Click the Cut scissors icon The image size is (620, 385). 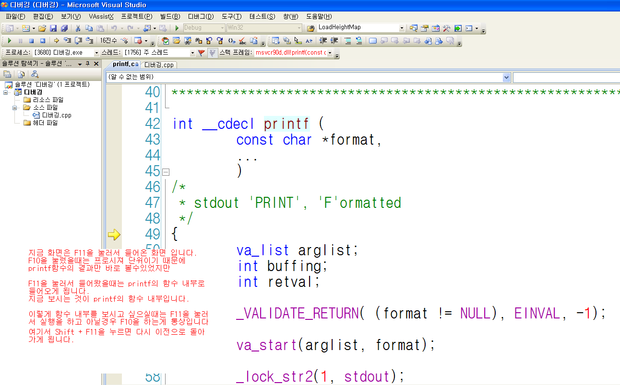[78, 28]
